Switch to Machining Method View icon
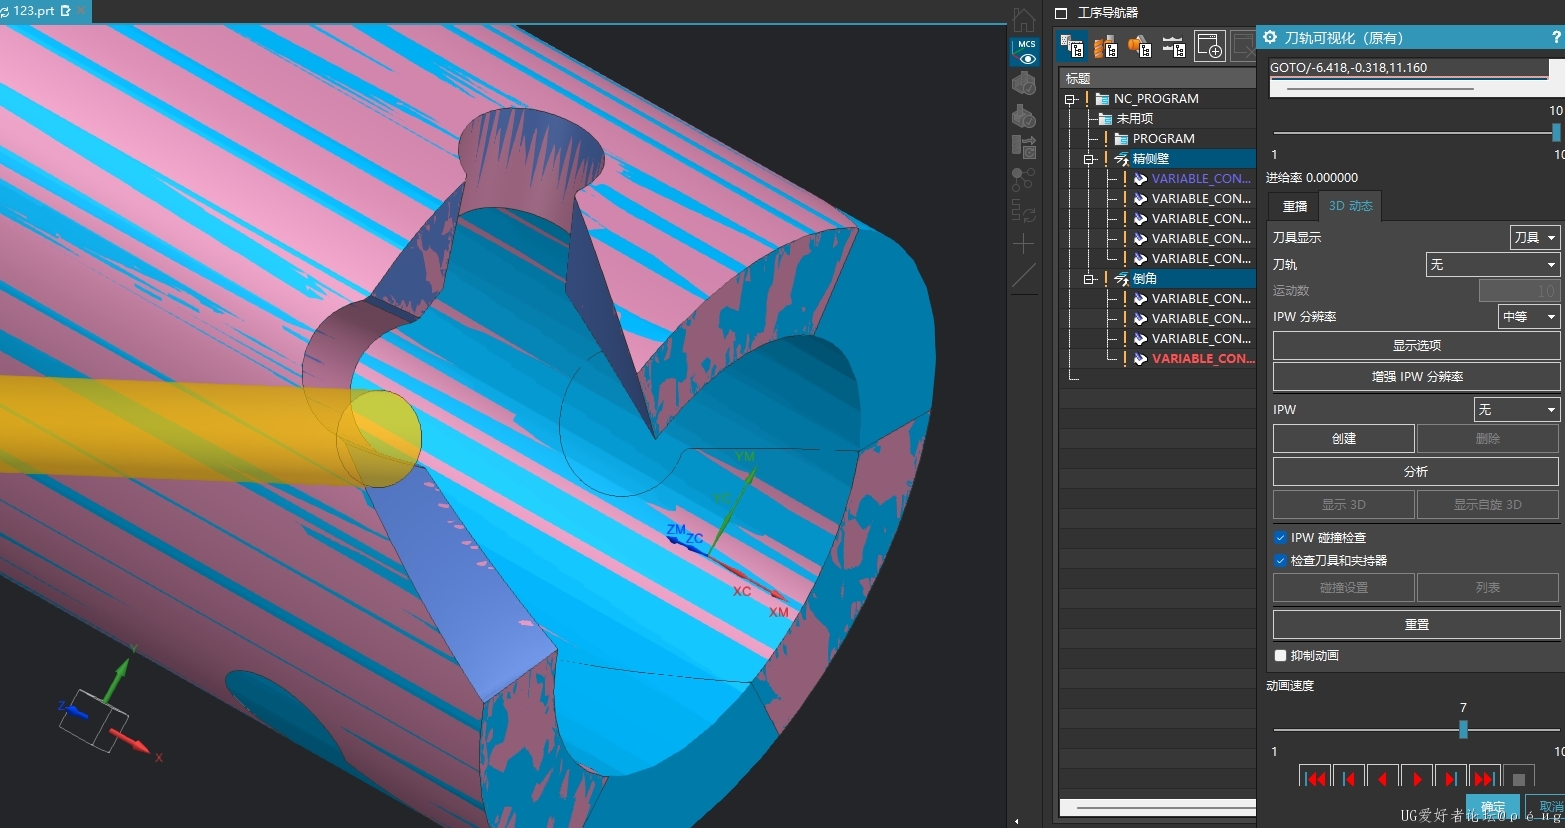This screenshot has width=1565, height=828. 1174,46
